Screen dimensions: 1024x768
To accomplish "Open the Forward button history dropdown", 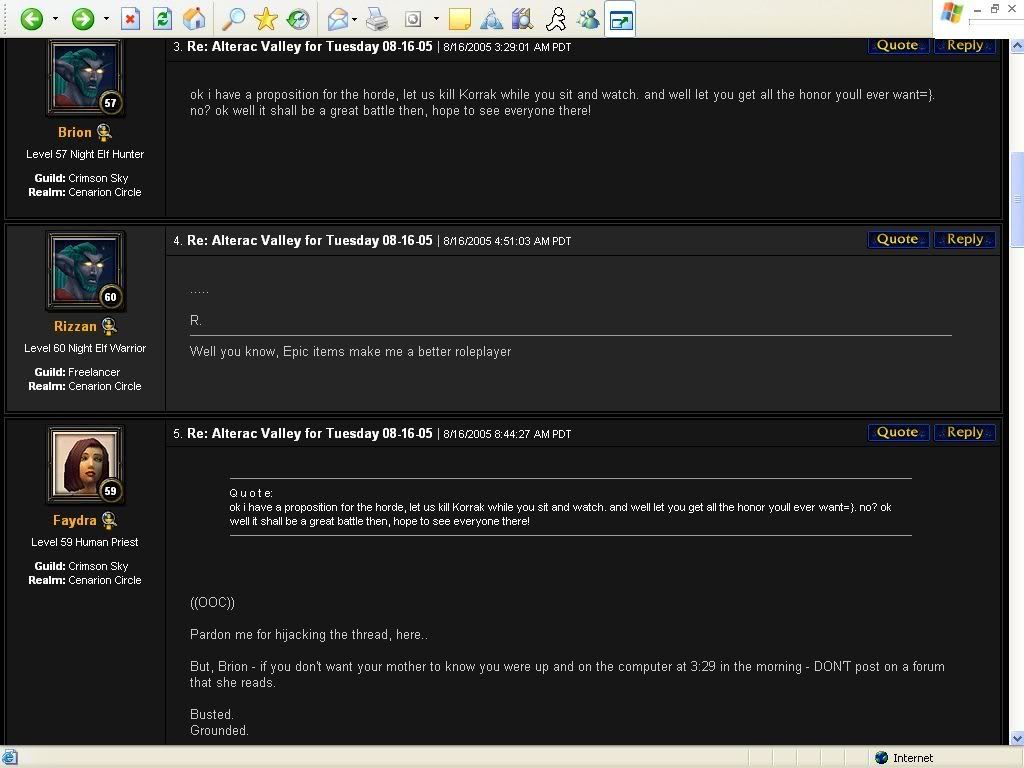I will coord(106,19).
